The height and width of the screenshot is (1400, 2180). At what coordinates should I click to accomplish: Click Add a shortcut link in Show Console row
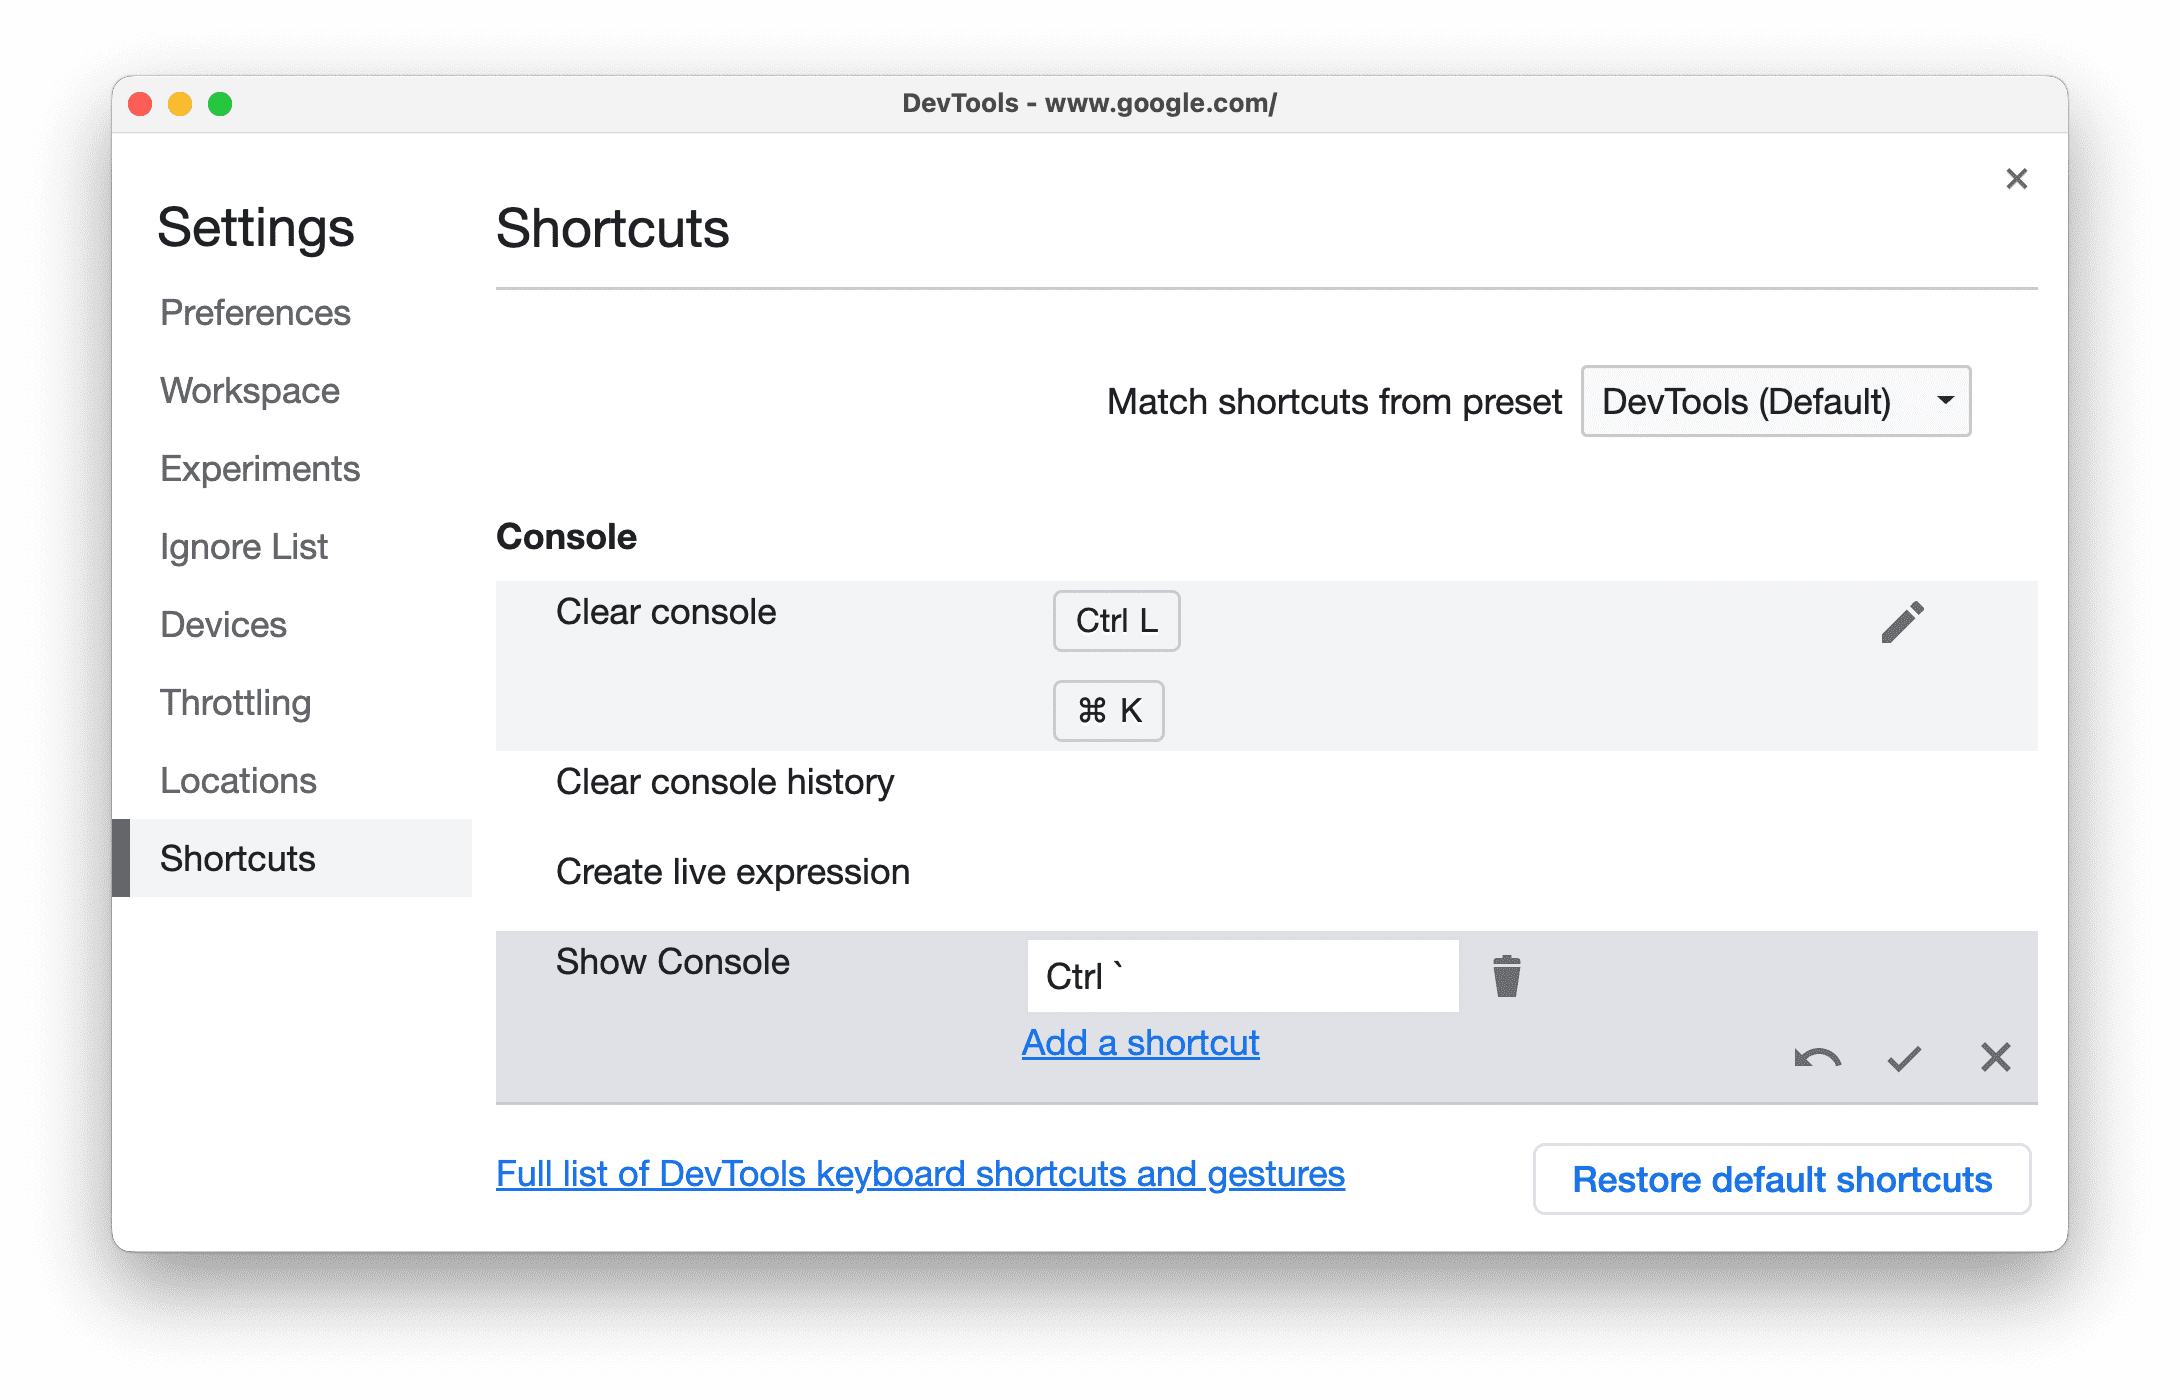(1142, 1042)
